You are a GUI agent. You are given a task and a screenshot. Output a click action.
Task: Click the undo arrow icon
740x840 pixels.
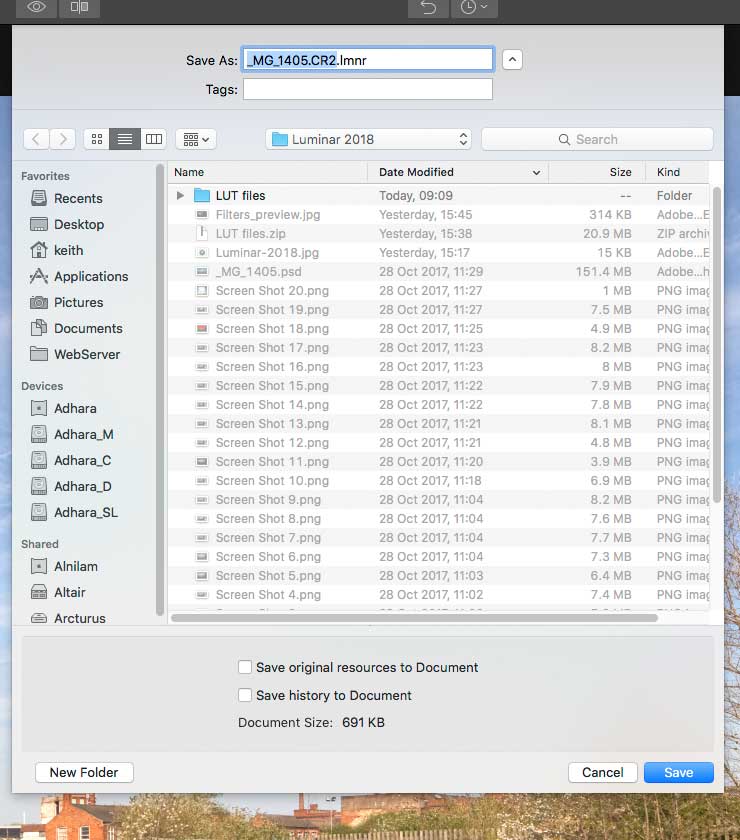[428, 8]
